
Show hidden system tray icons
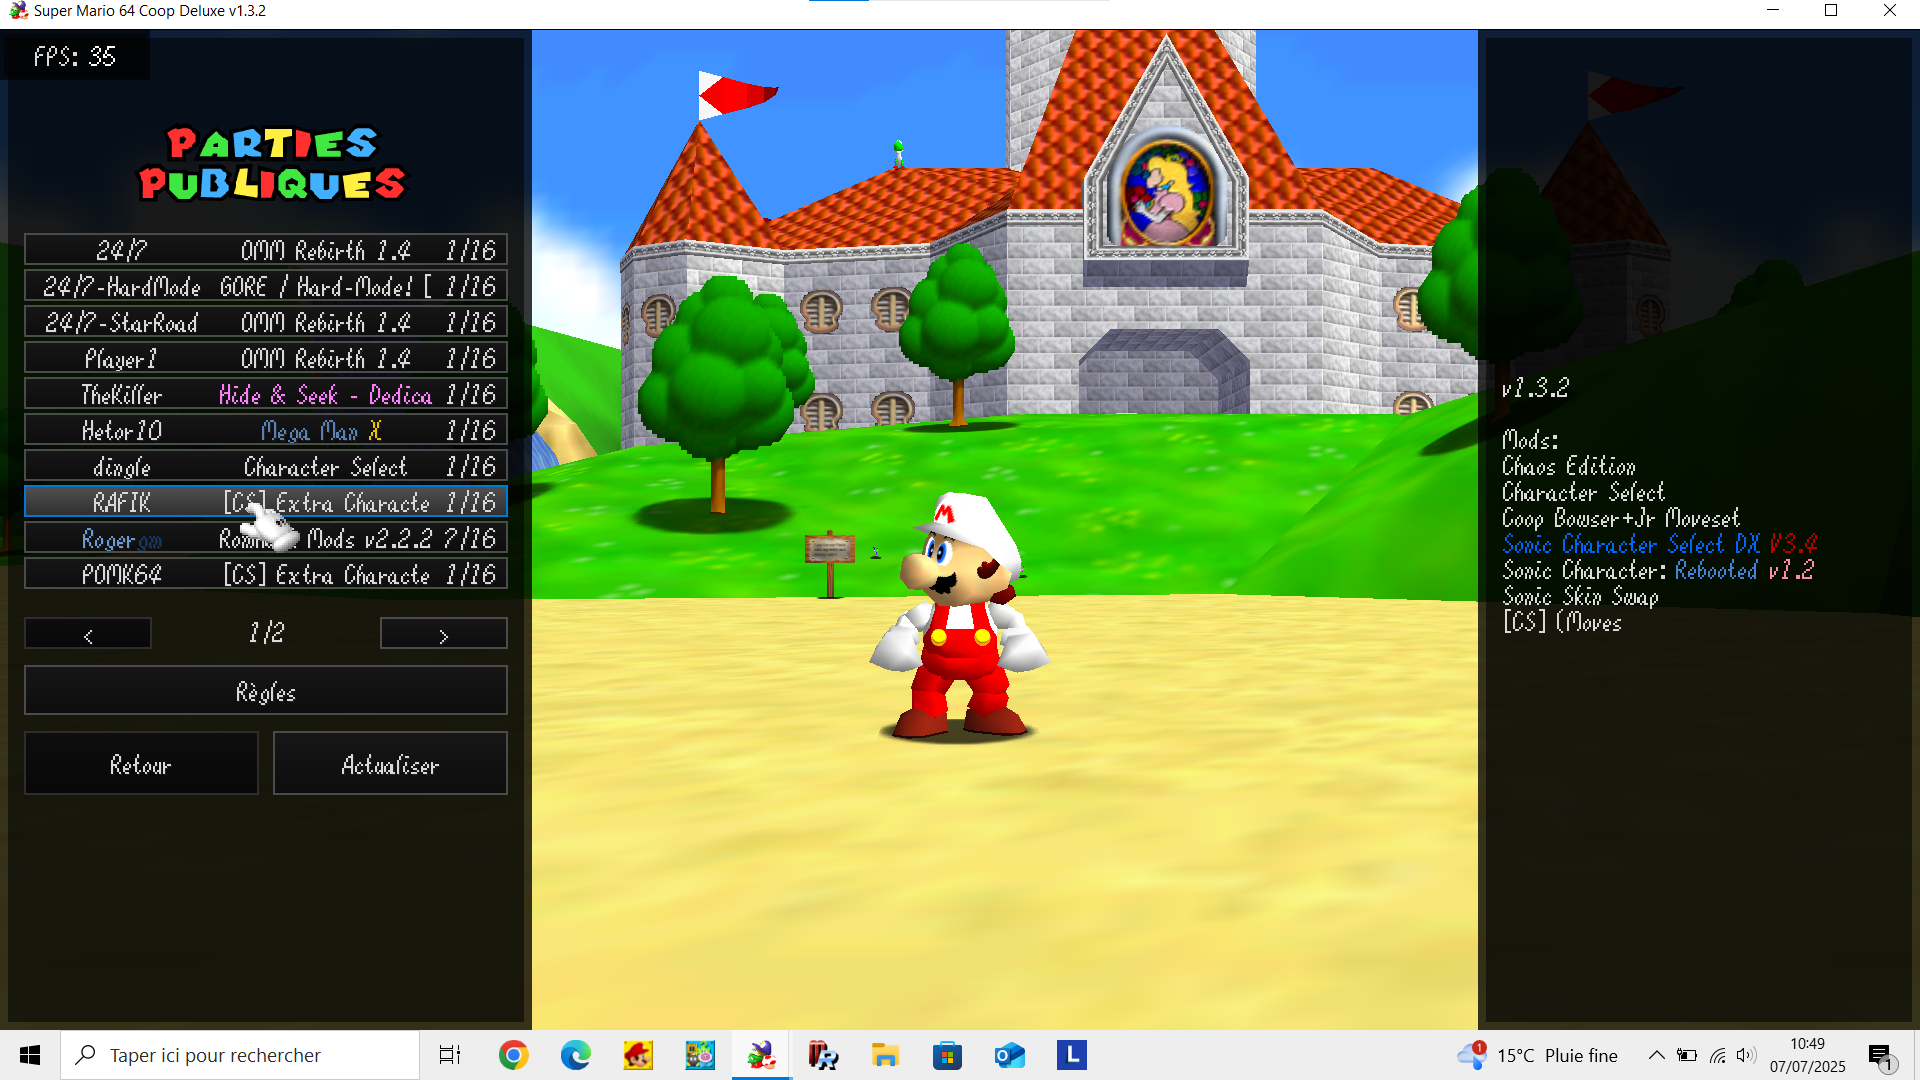pyautogui.click(x=1656, y=1055)
